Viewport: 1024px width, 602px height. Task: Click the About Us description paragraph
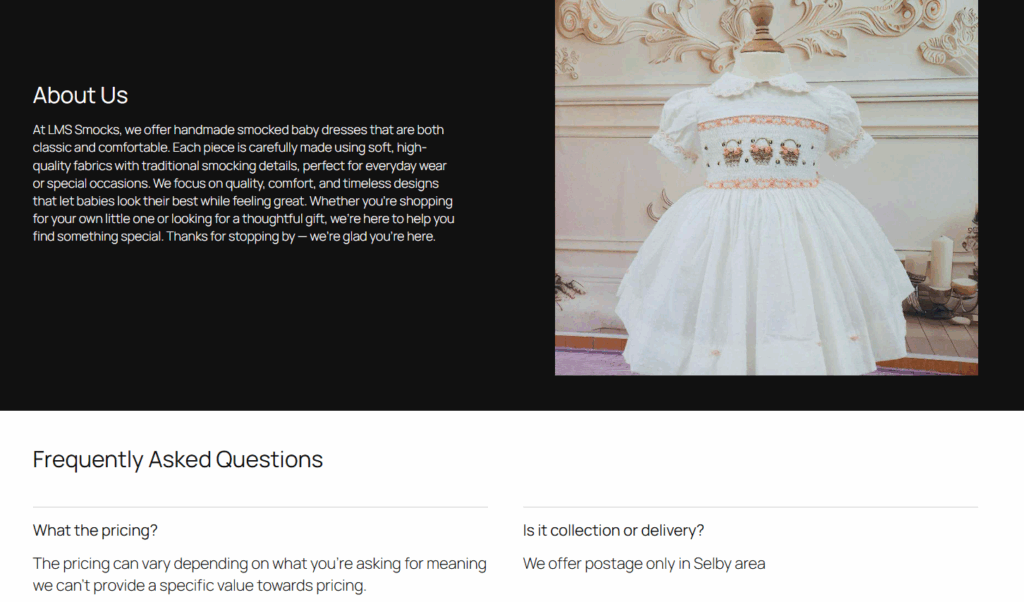[244, 183]
